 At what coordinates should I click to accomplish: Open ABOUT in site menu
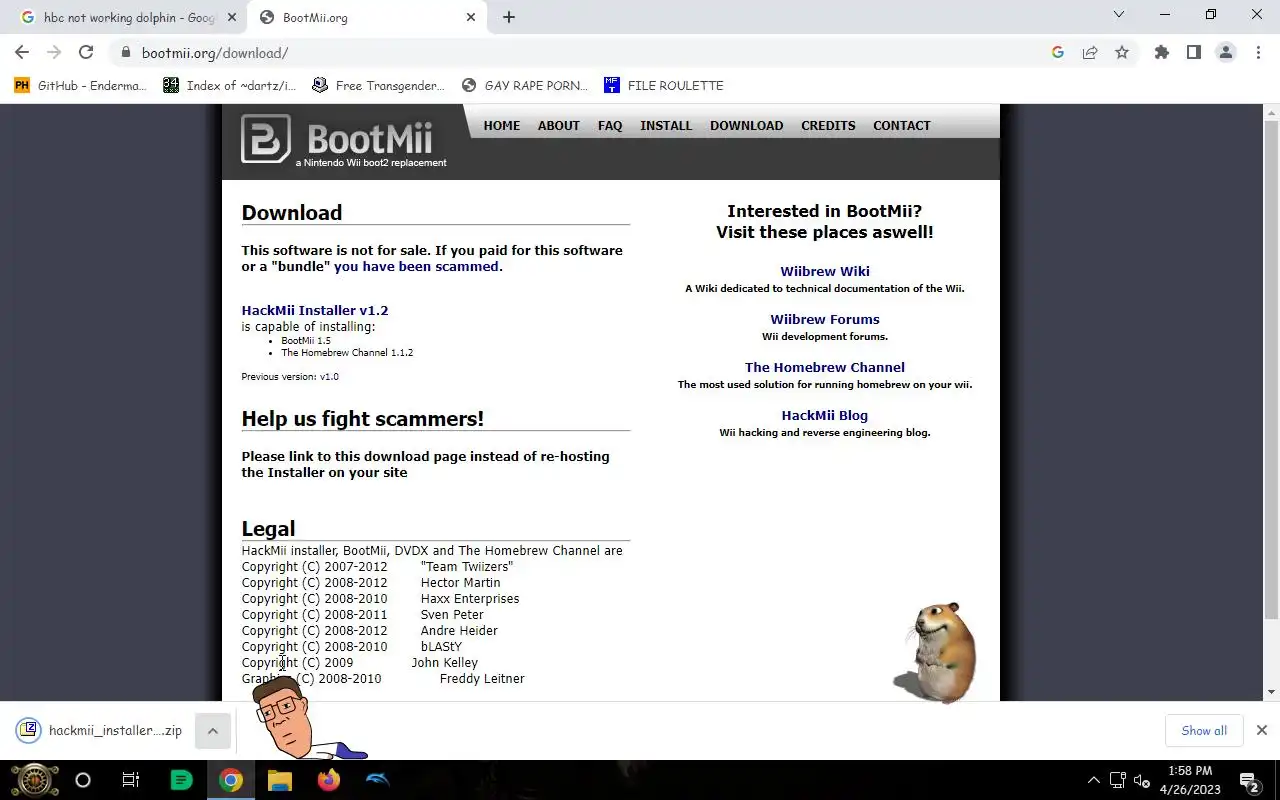click(x=559, y=125)
